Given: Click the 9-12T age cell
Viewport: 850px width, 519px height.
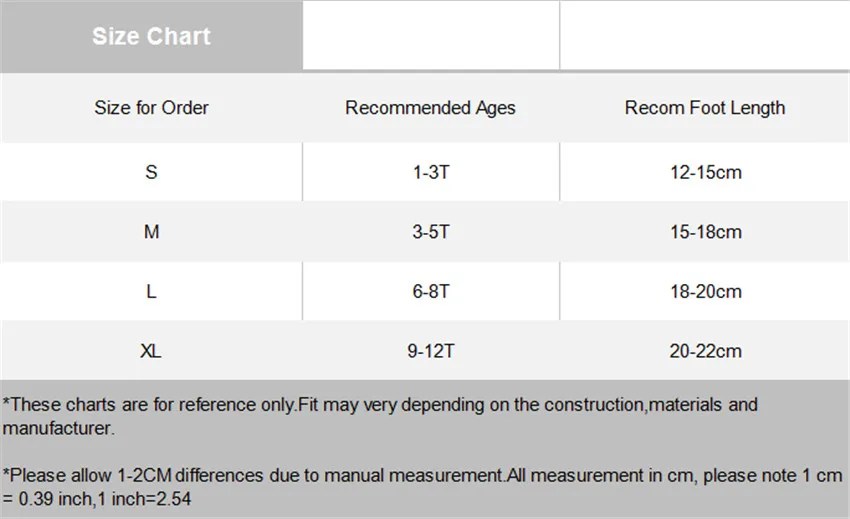Looking at the screenshot, I should point(431,351).
